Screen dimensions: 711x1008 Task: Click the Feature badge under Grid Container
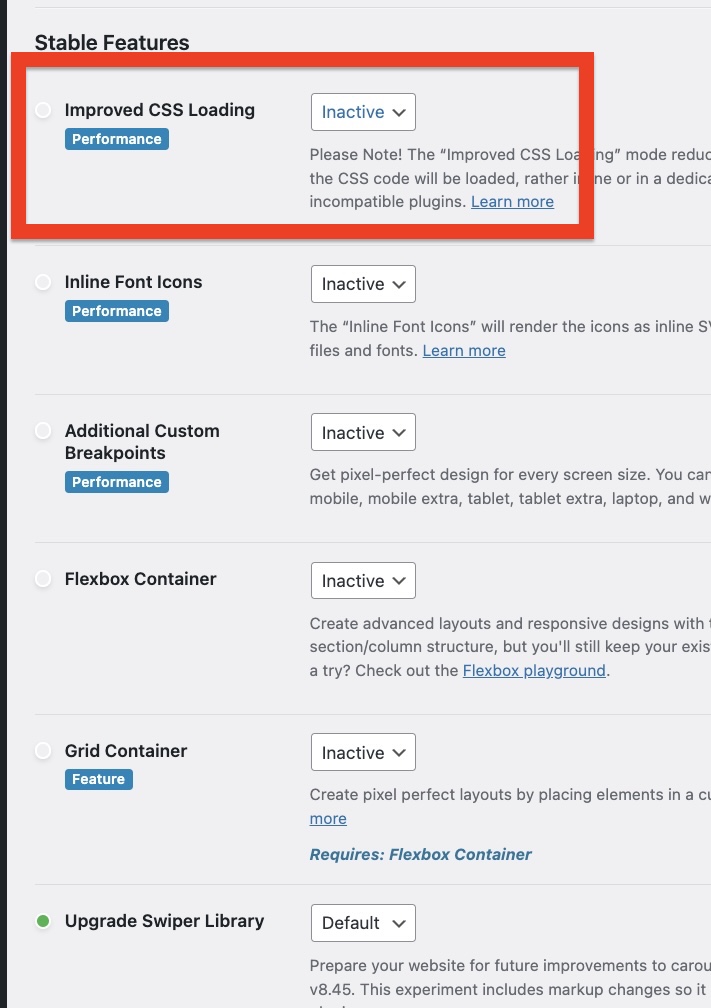pyautogui.click(x=98, y=779)
